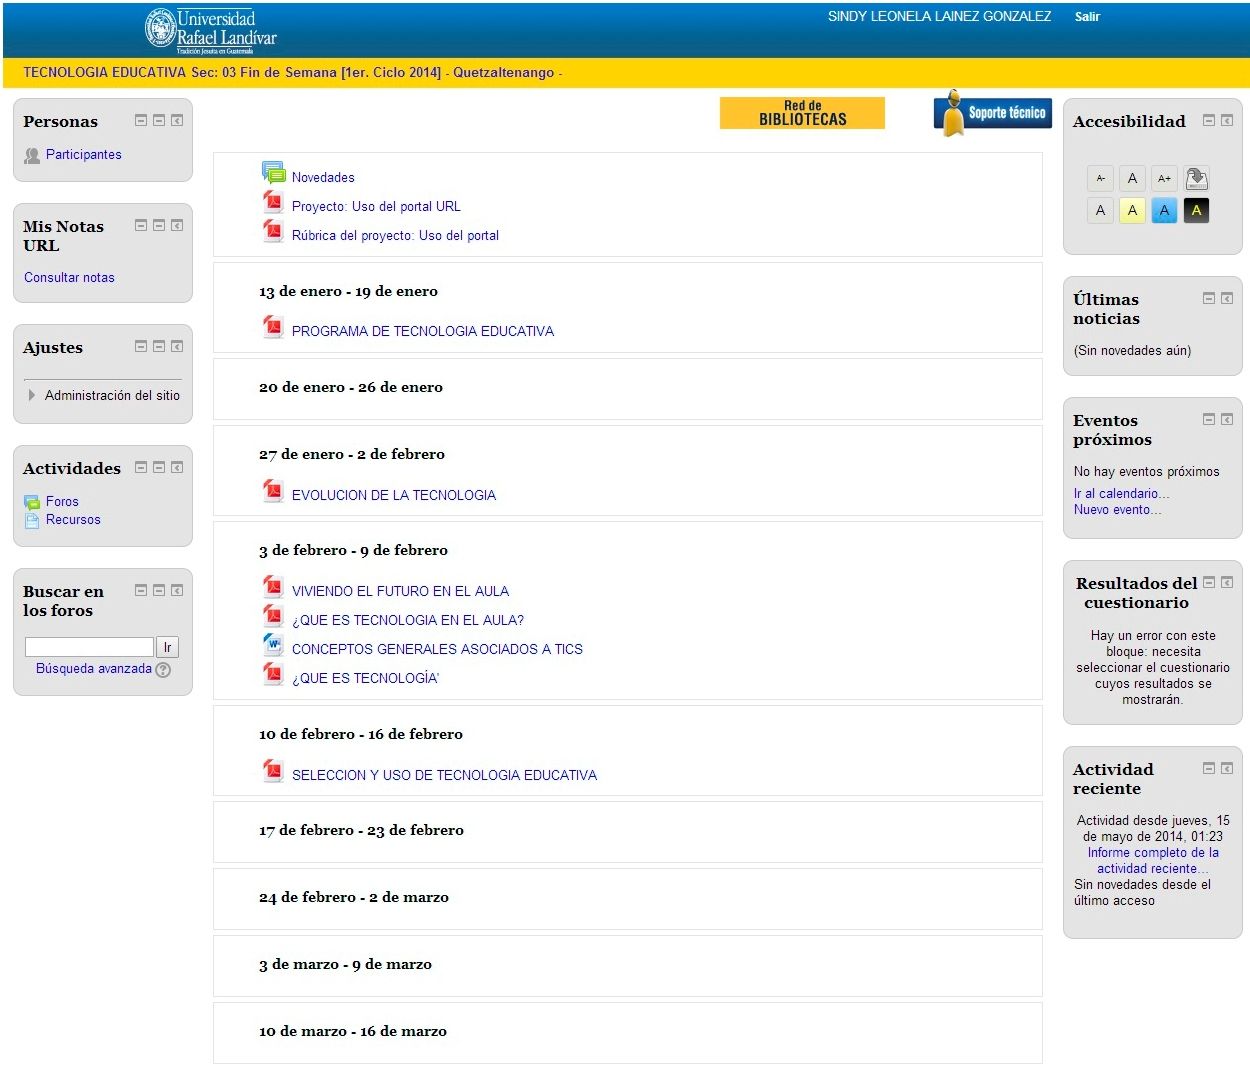Image resolution: width=1250 pixels, height=1067 pixels.
Task: Click PDF icon for VIVIENDO EL FUTURO EN EL AULA
Action: pyautogui.click(x=273, y=587)
